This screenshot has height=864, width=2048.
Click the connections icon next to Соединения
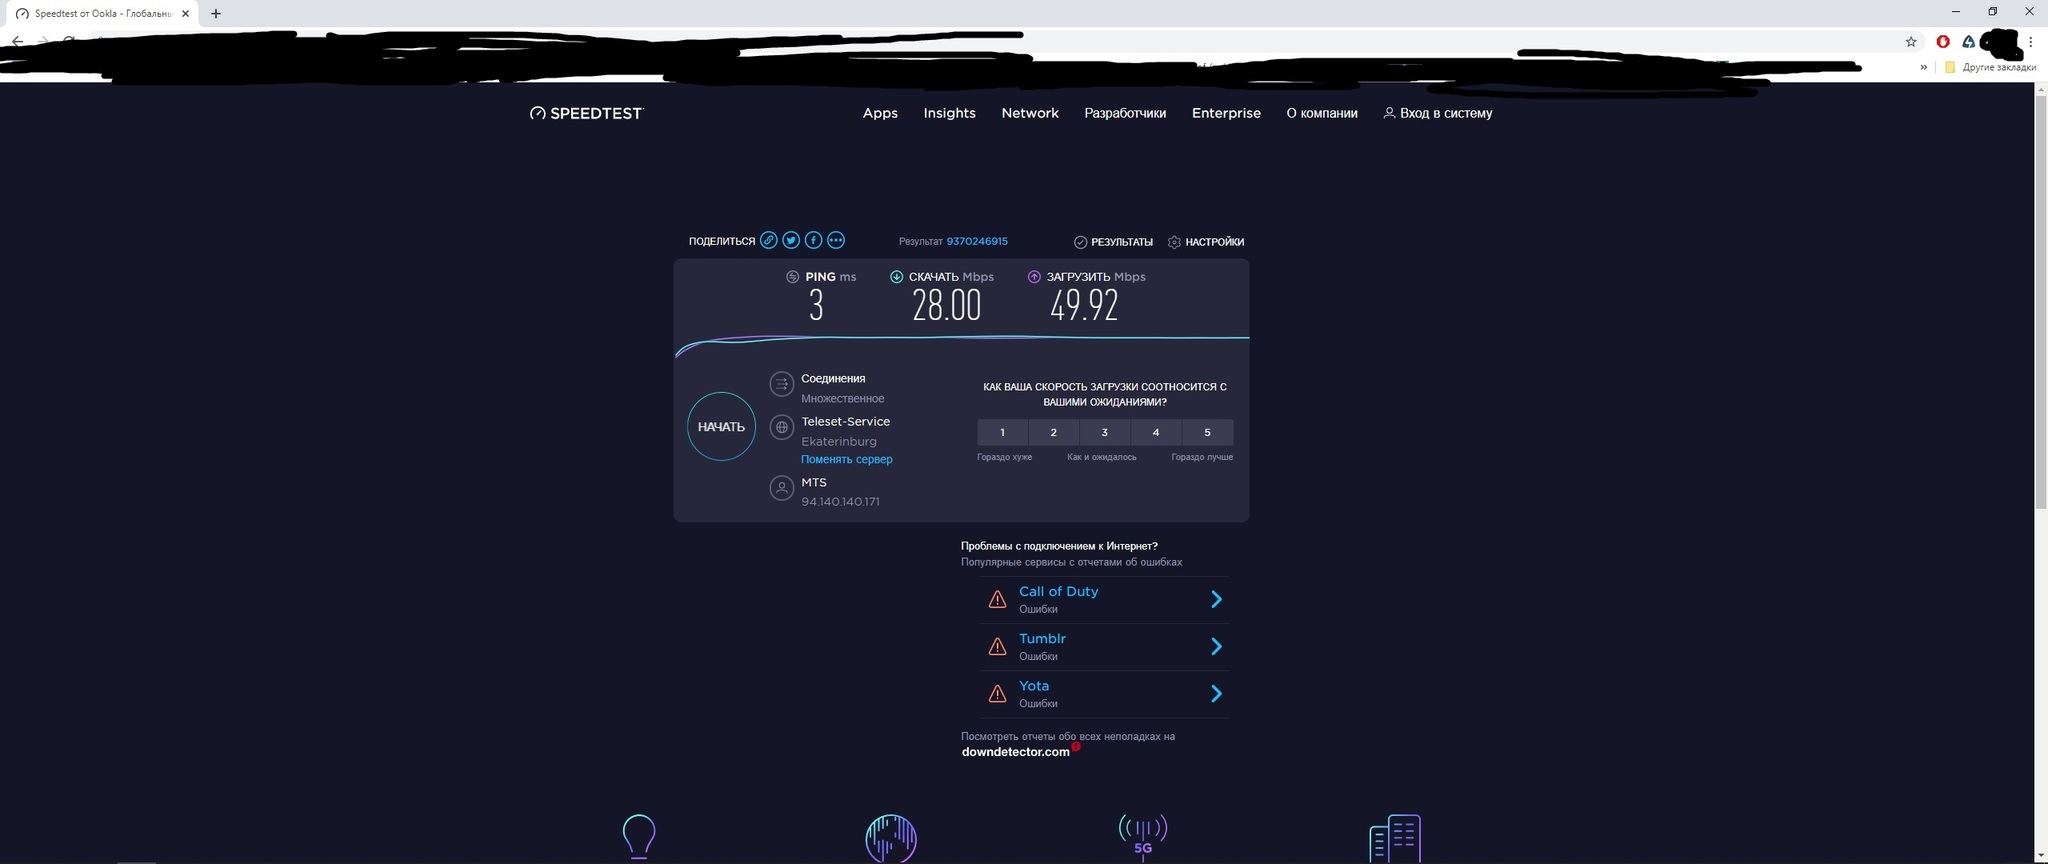782,384
